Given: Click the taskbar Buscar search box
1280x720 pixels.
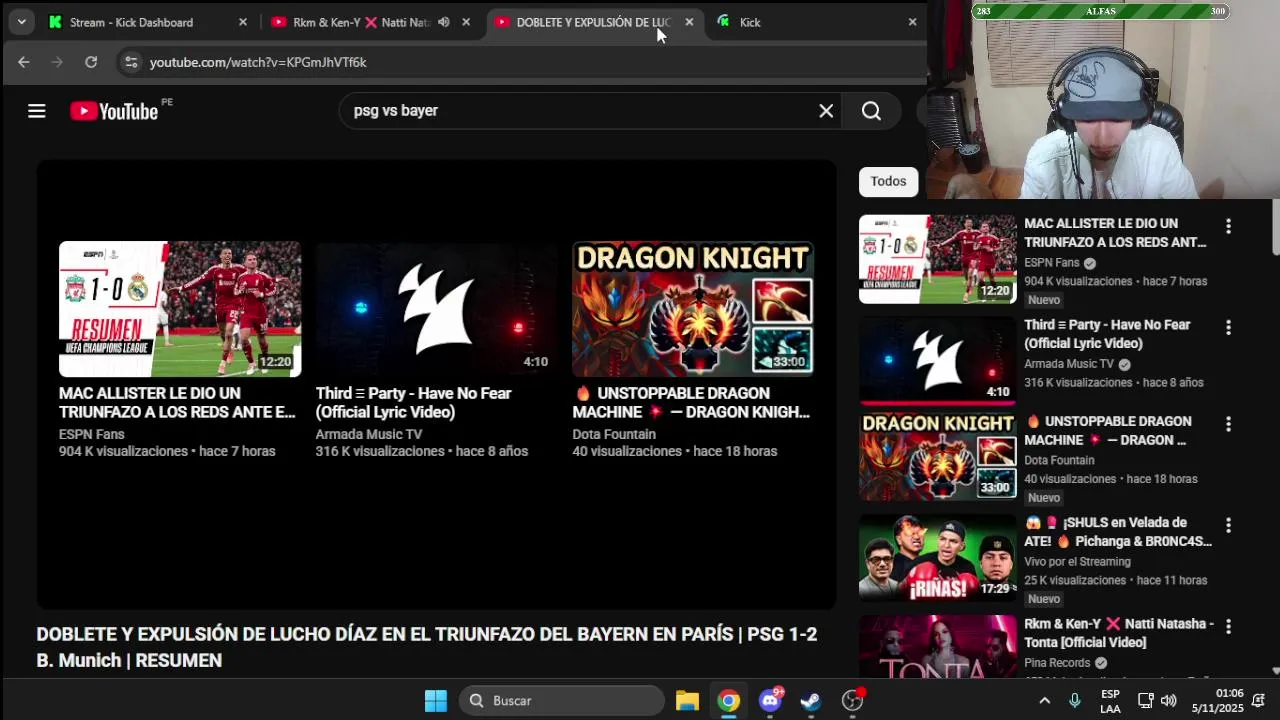Looking at the screenshot, I should coord(562,701).
